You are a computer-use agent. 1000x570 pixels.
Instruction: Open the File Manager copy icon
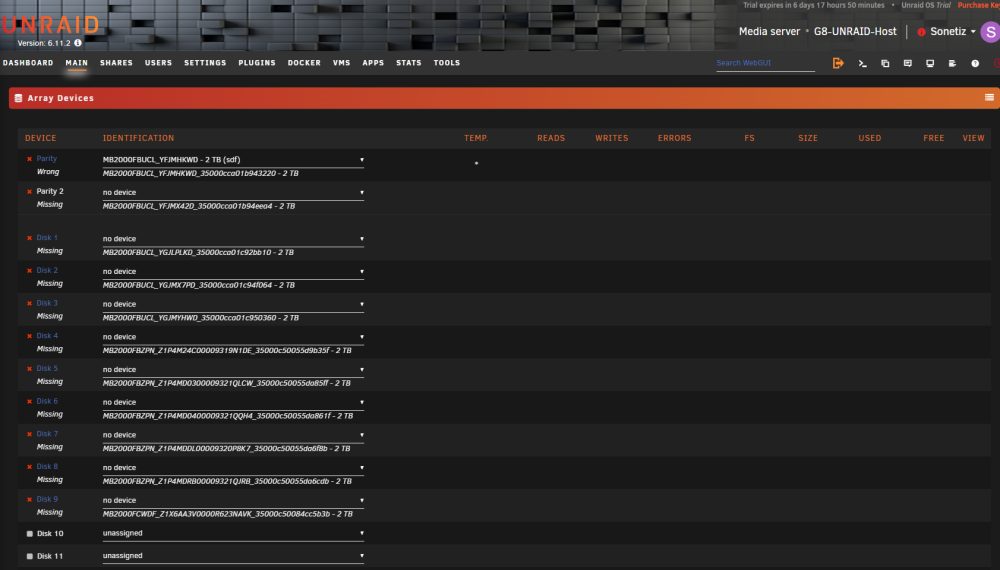pos(885,64)
